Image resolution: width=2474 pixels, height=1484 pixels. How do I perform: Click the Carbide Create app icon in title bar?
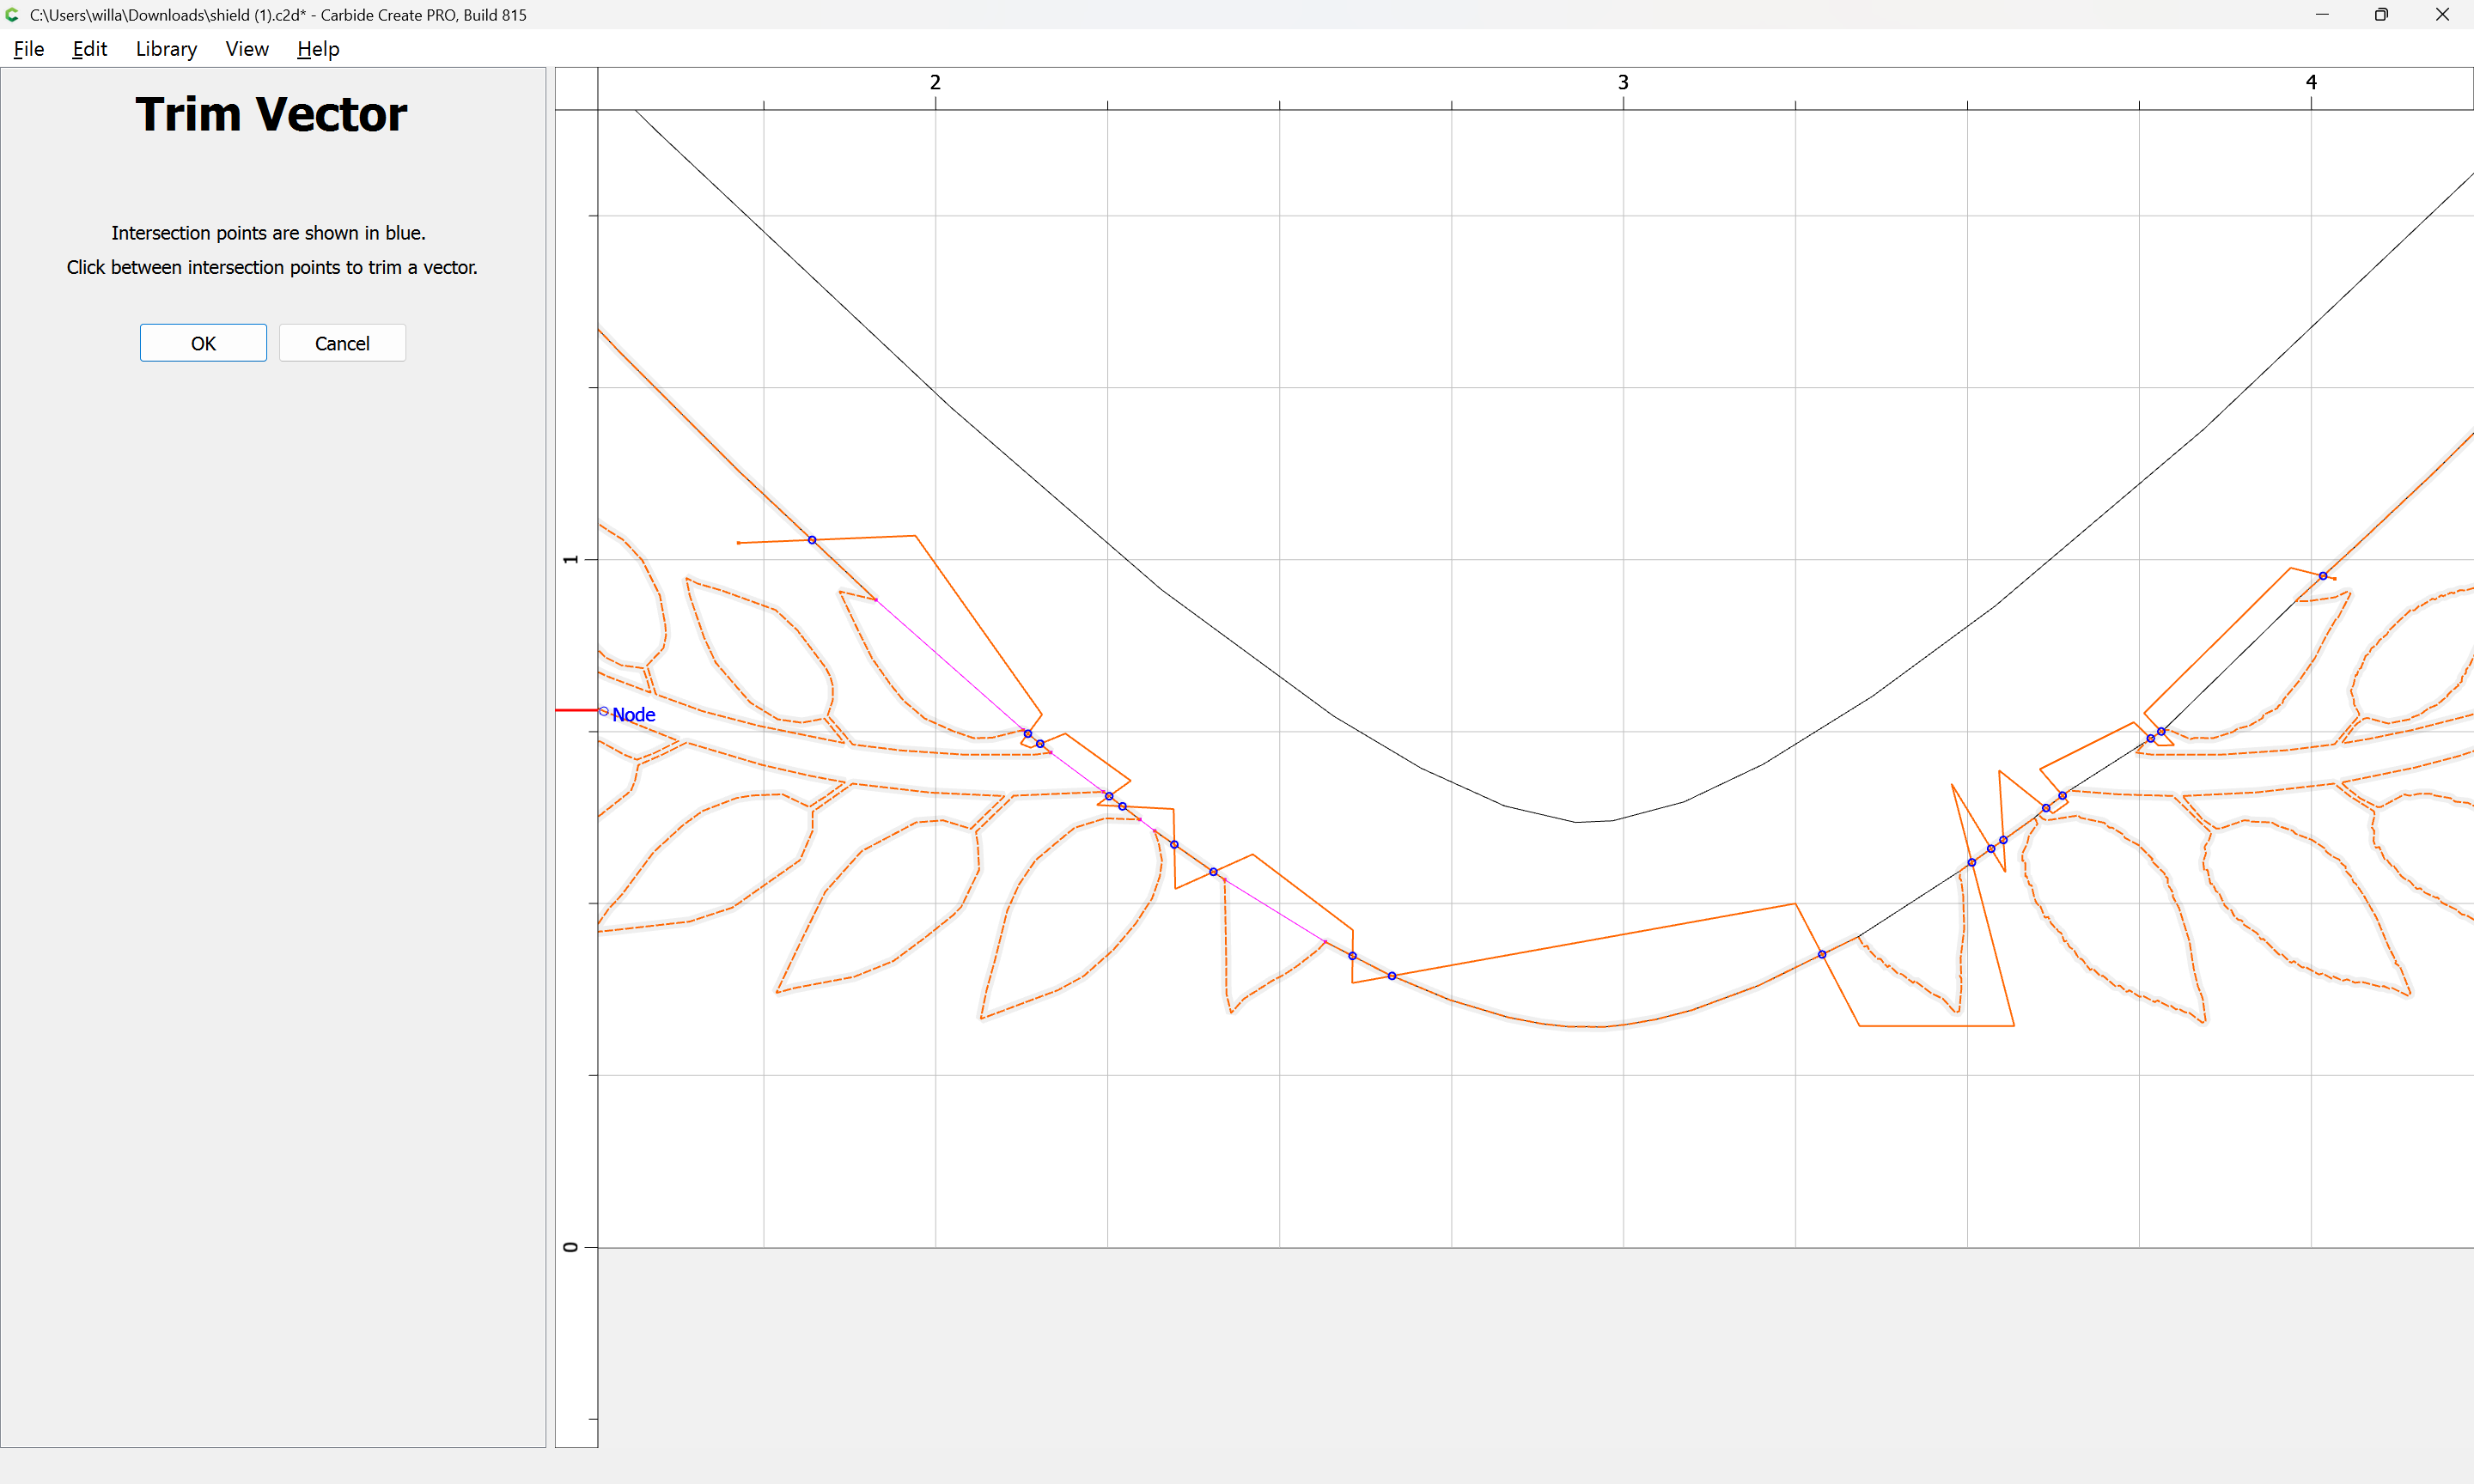click(x=12, y=15)
